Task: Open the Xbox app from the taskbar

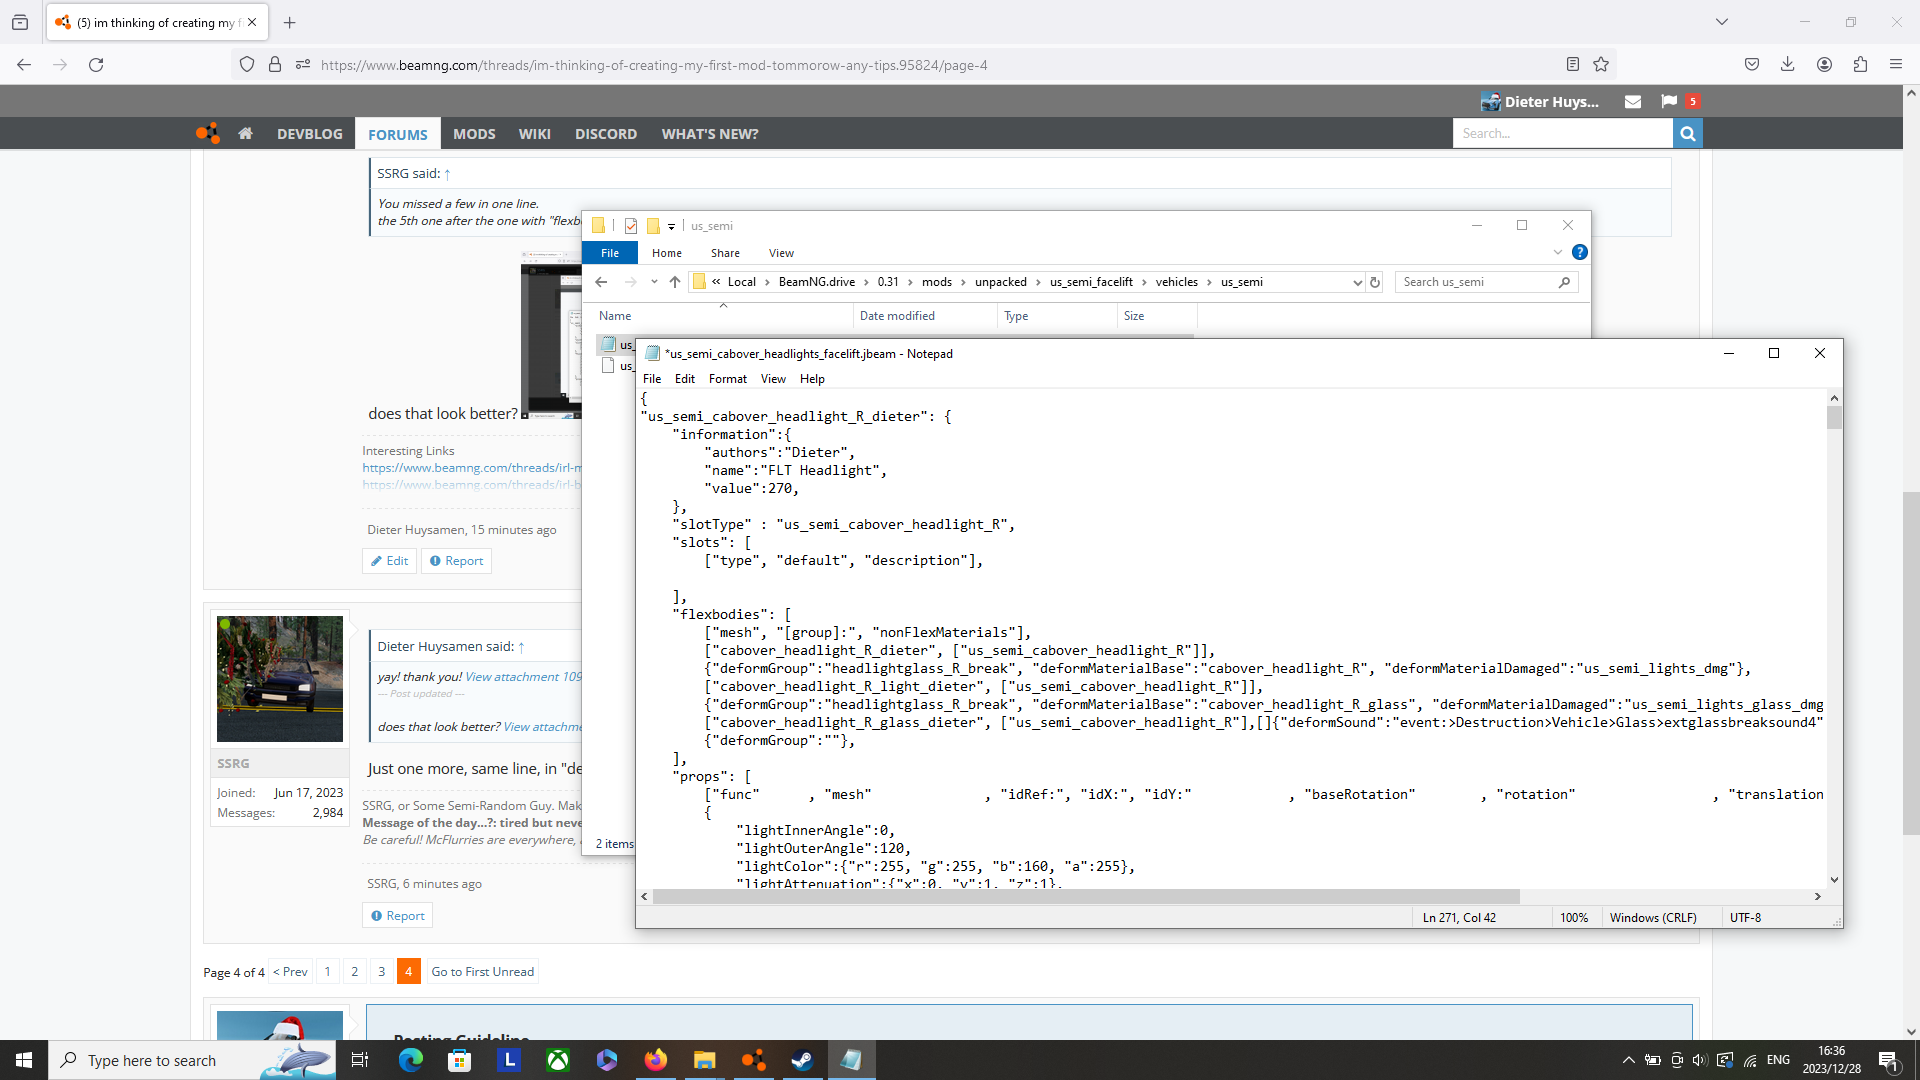Action: tap(558, 1060)
